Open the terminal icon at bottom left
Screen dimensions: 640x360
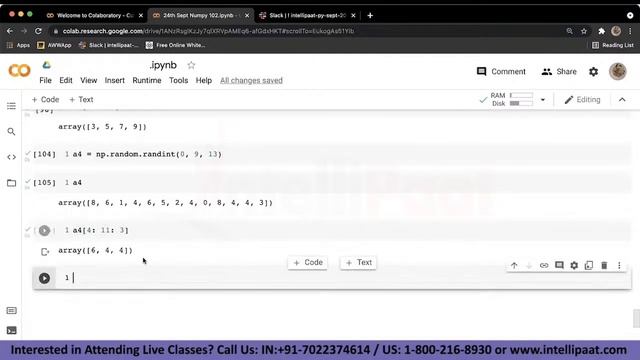click(x=11, y=330)
